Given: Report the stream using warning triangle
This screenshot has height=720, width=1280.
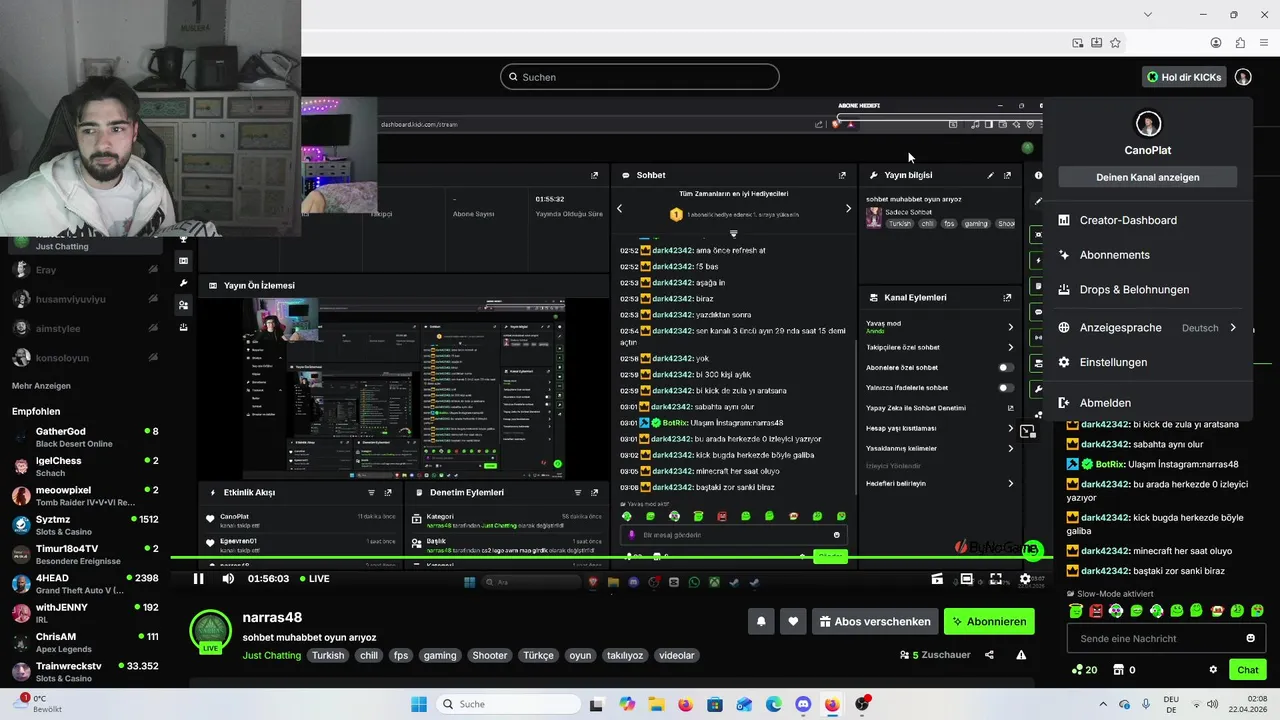Looking at the screenshot, I should [1021, 655].
